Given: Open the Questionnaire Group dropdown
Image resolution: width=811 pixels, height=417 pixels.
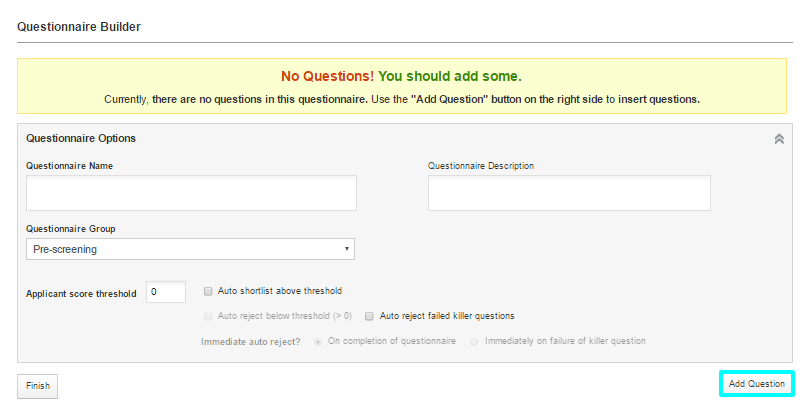Looking at the screenshot, I should (x=190, y=249).
